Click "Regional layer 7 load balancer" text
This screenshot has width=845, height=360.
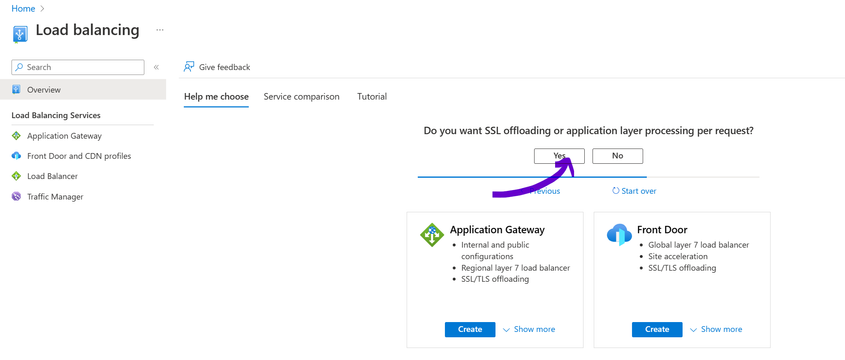516,268
